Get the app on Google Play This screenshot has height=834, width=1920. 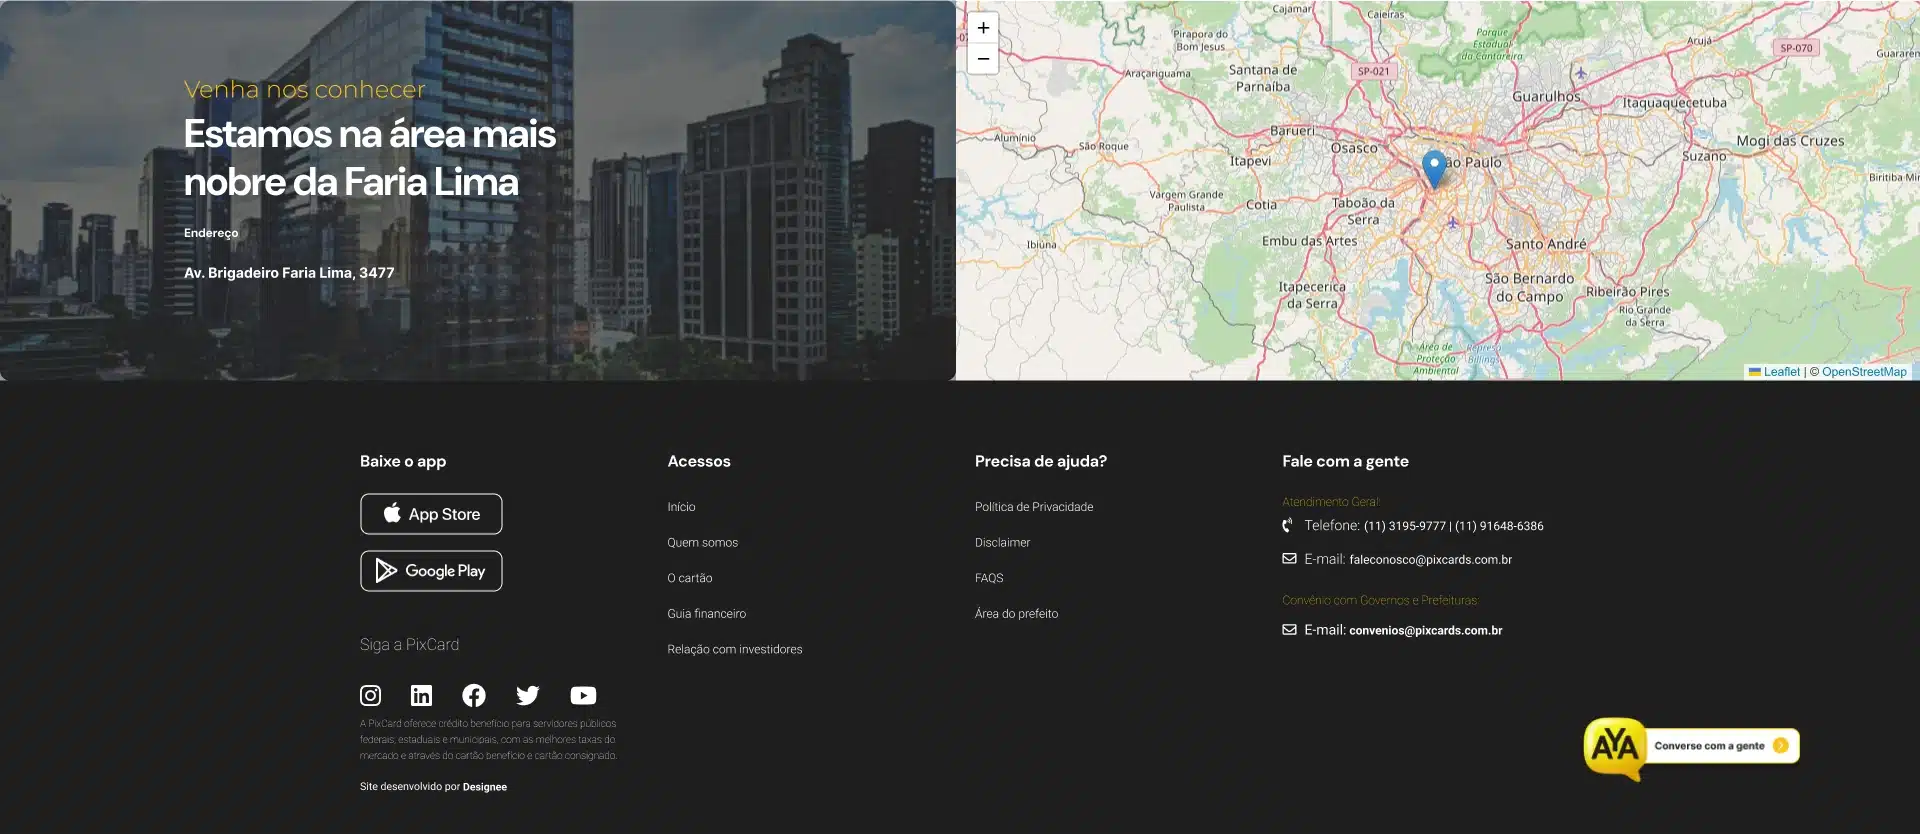coord(431,571)
